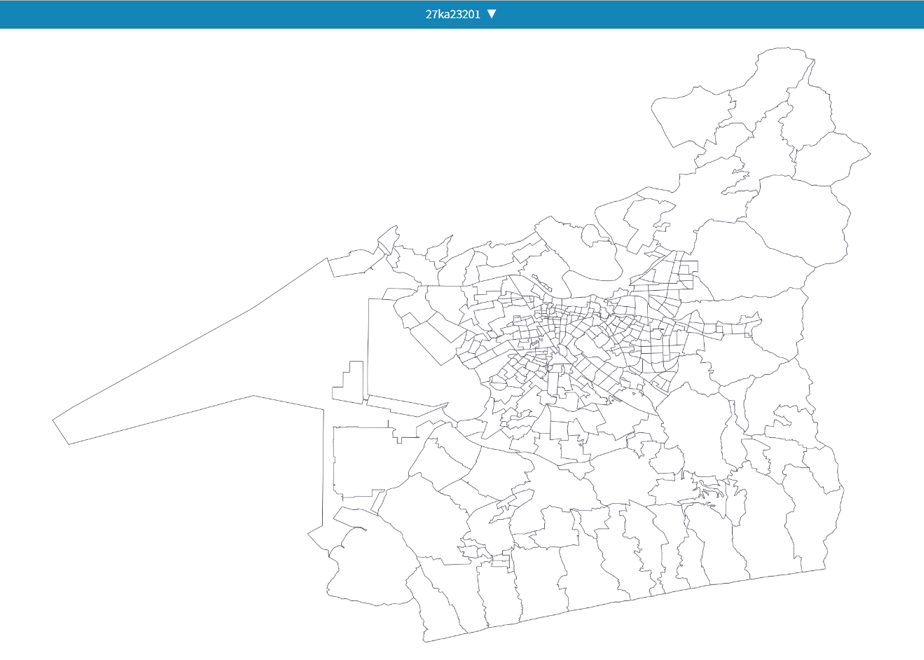924x660 pixels.
Task: Click the down-triangle arrow beside 27ka23201
Action: pos(492,14)
